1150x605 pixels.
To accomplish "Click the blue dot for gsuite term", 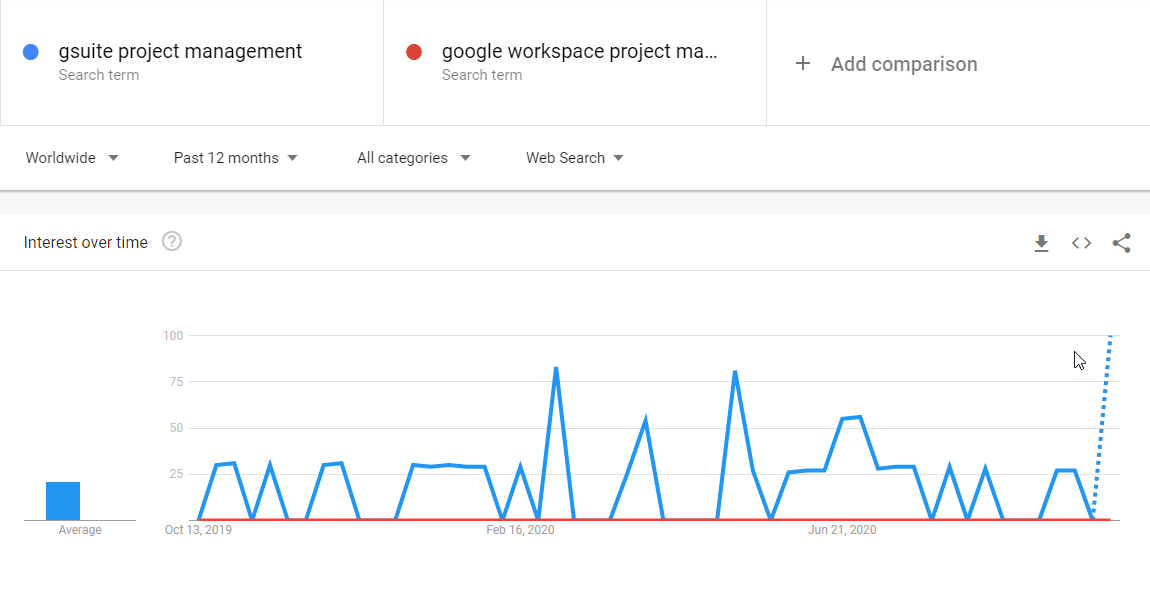I will (x=31, y=52).
